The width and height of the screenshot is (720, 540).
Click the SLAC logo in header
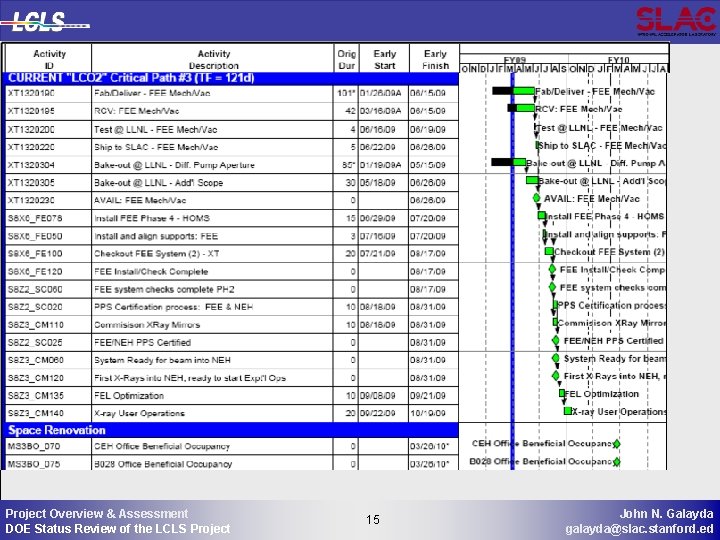tap(676, 22)
